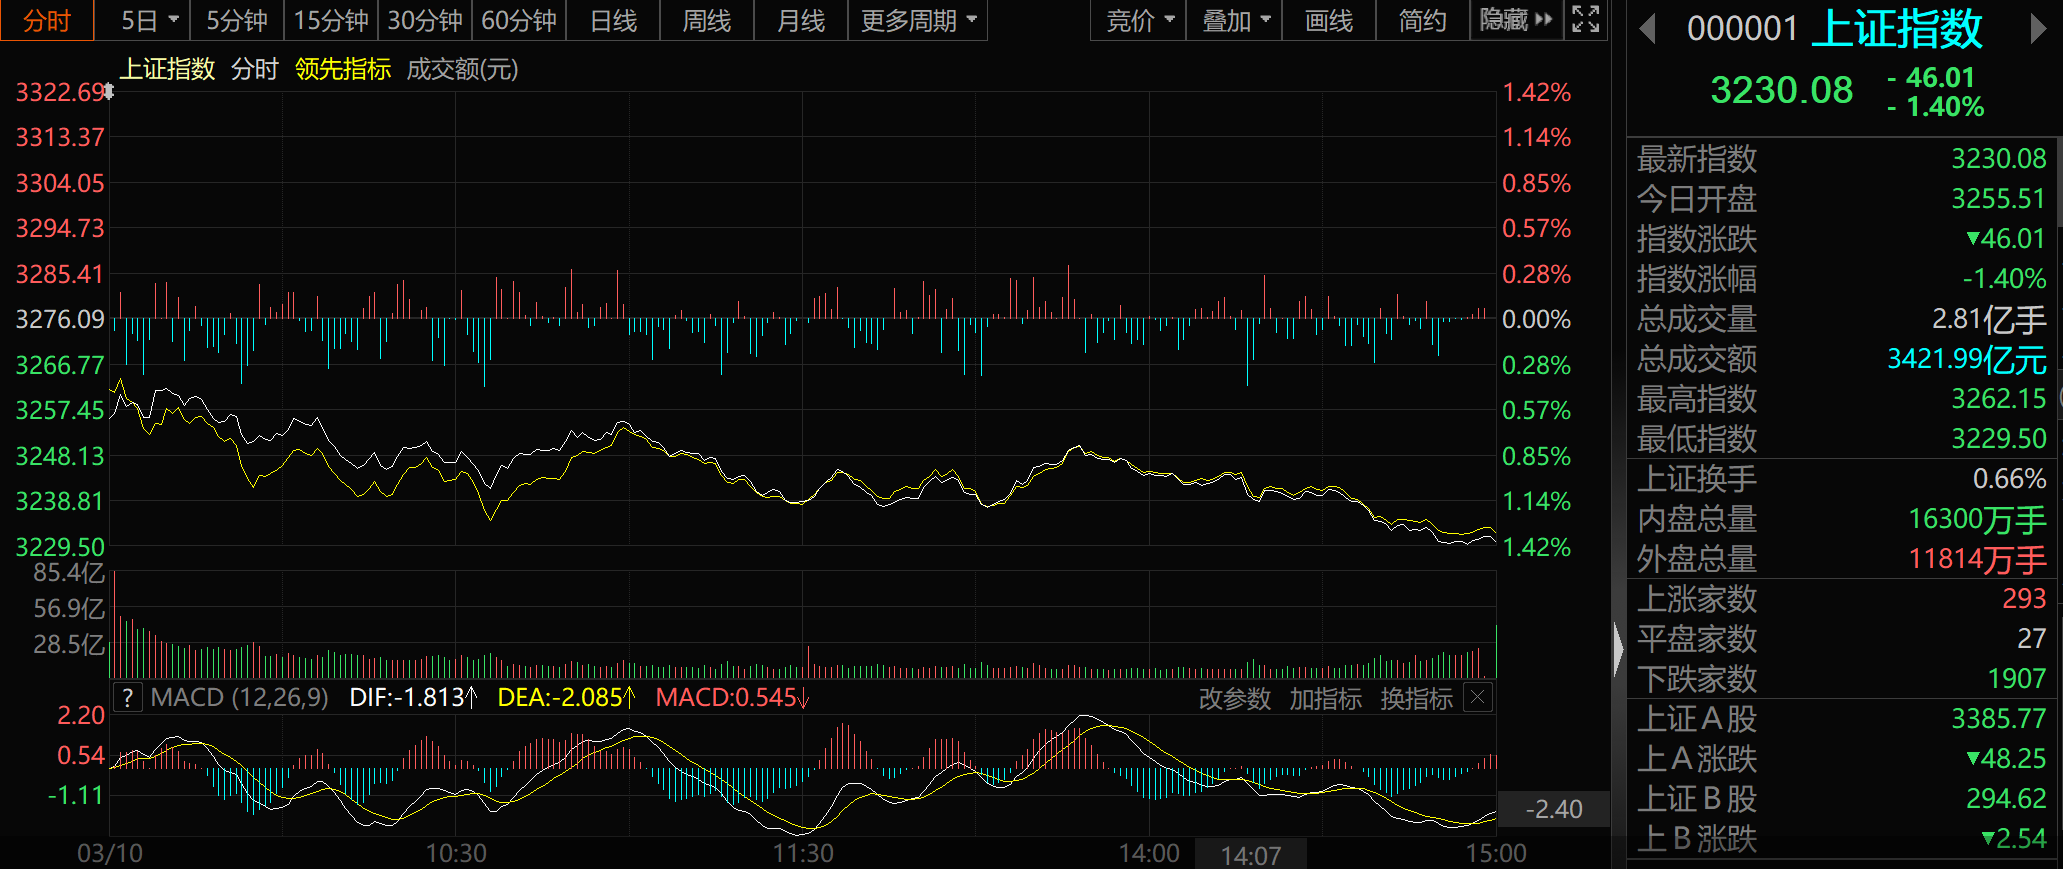Click the fullscreen expand icon
Image resolution: width=2063 pixels, height=869 pixels.
pyautogui.click(x=1586, y=19)
